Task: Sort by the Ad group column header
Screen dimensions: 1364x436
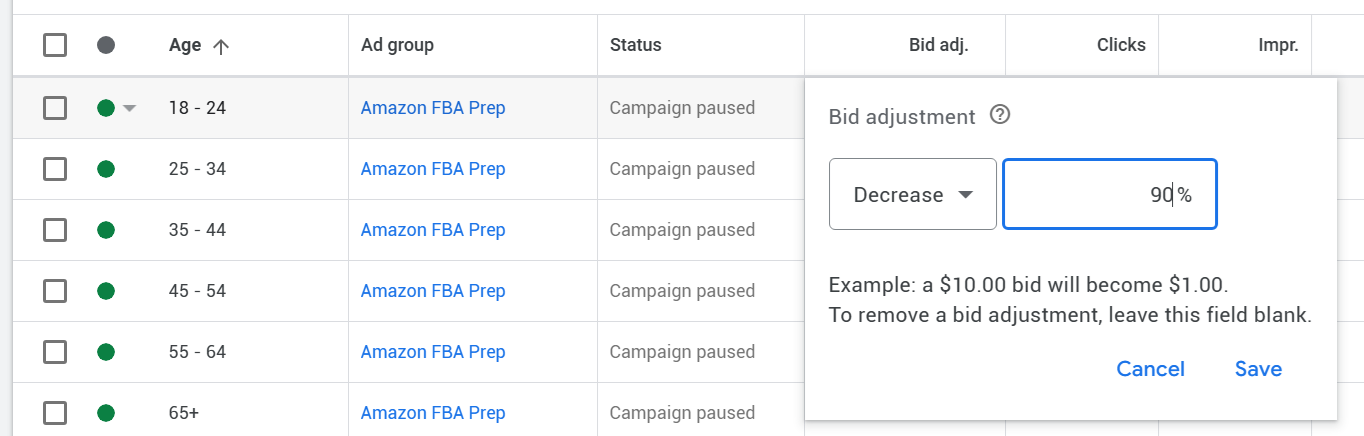Action: coord(397,45)
